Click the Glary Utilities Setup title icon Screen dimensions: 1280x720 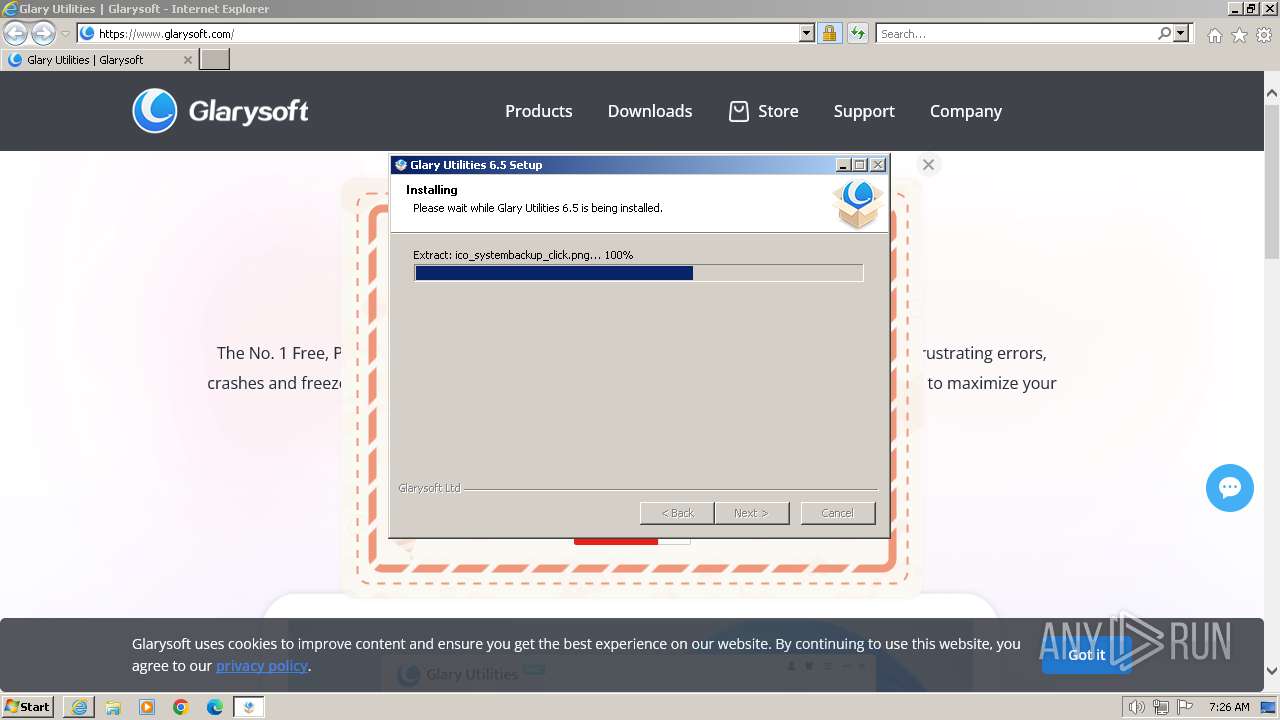(401, 165)
